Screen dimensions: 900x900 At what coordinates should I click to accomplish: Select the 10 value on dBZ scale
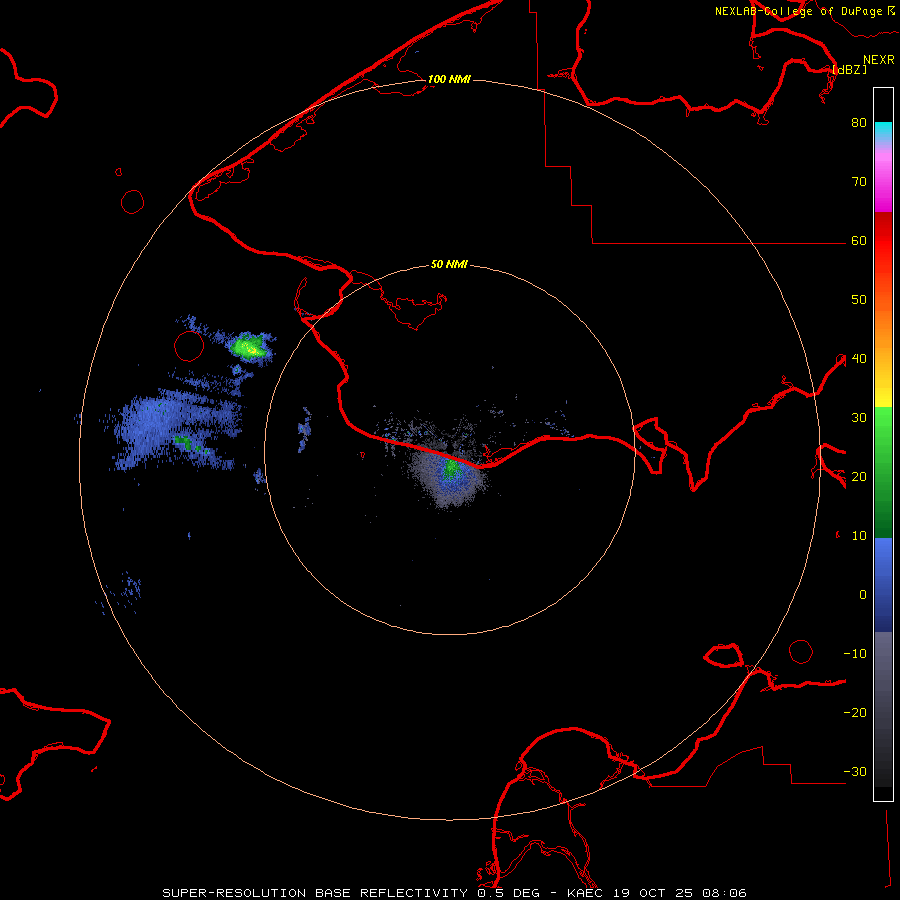point(859,536)
